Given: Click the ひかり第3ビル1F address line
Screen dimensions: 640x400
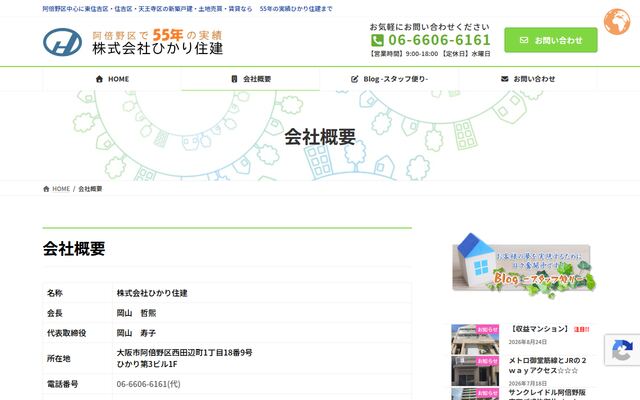Looking at the screenshot, I should (x=147, y=364).
